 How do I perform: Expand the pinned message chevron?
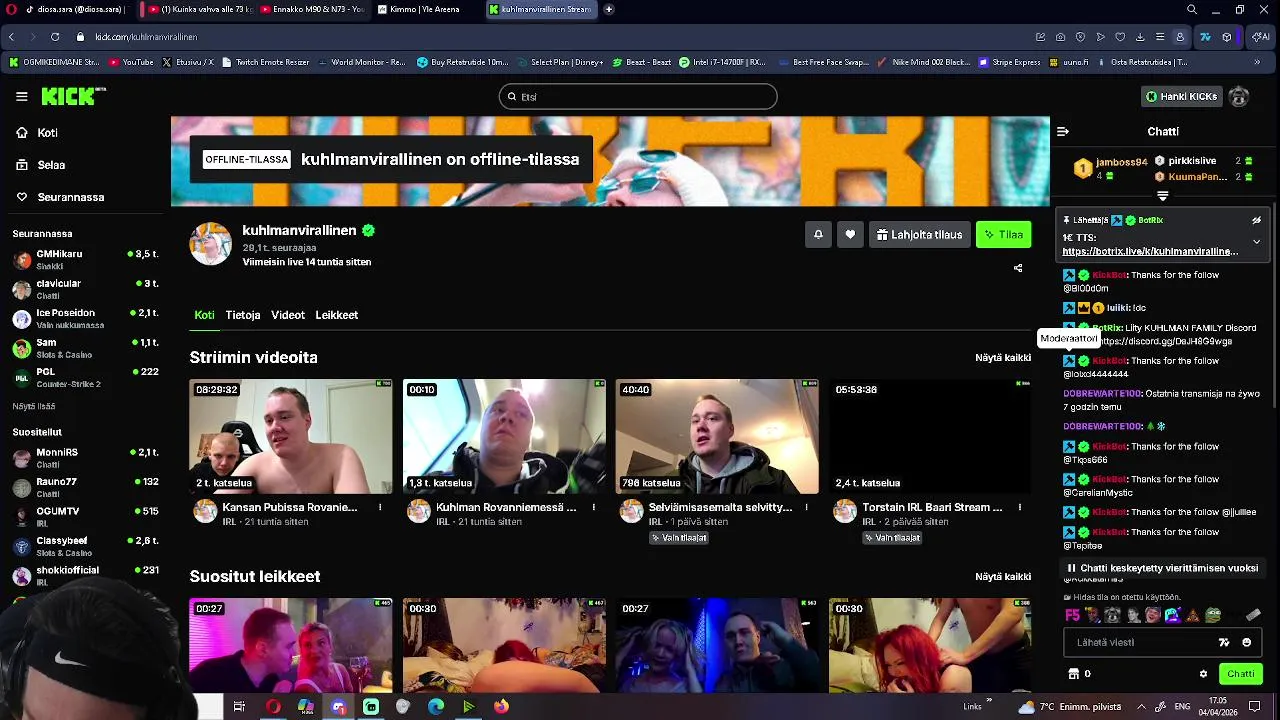pyautogui.click(x=1257, y=241)
